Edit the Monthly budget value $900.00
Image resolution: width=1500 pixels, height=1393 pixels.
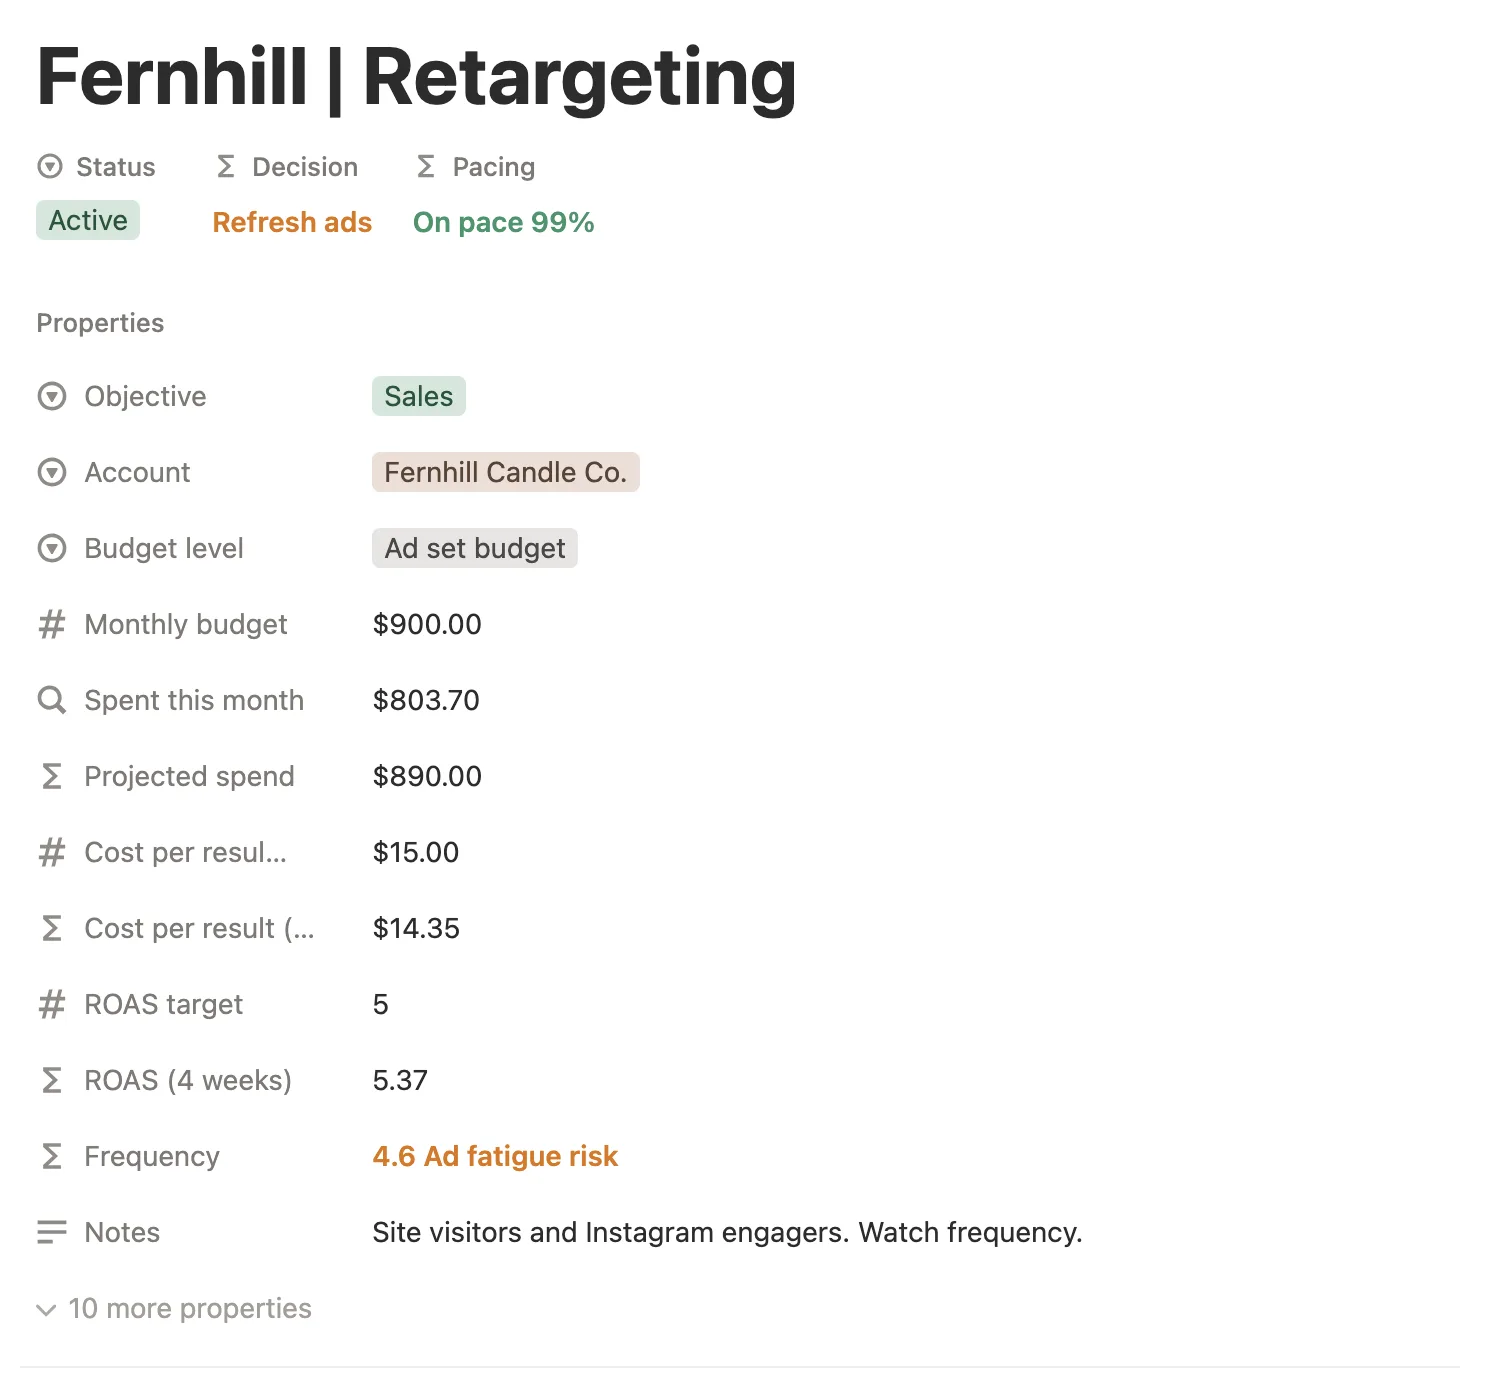click(427, 625)
